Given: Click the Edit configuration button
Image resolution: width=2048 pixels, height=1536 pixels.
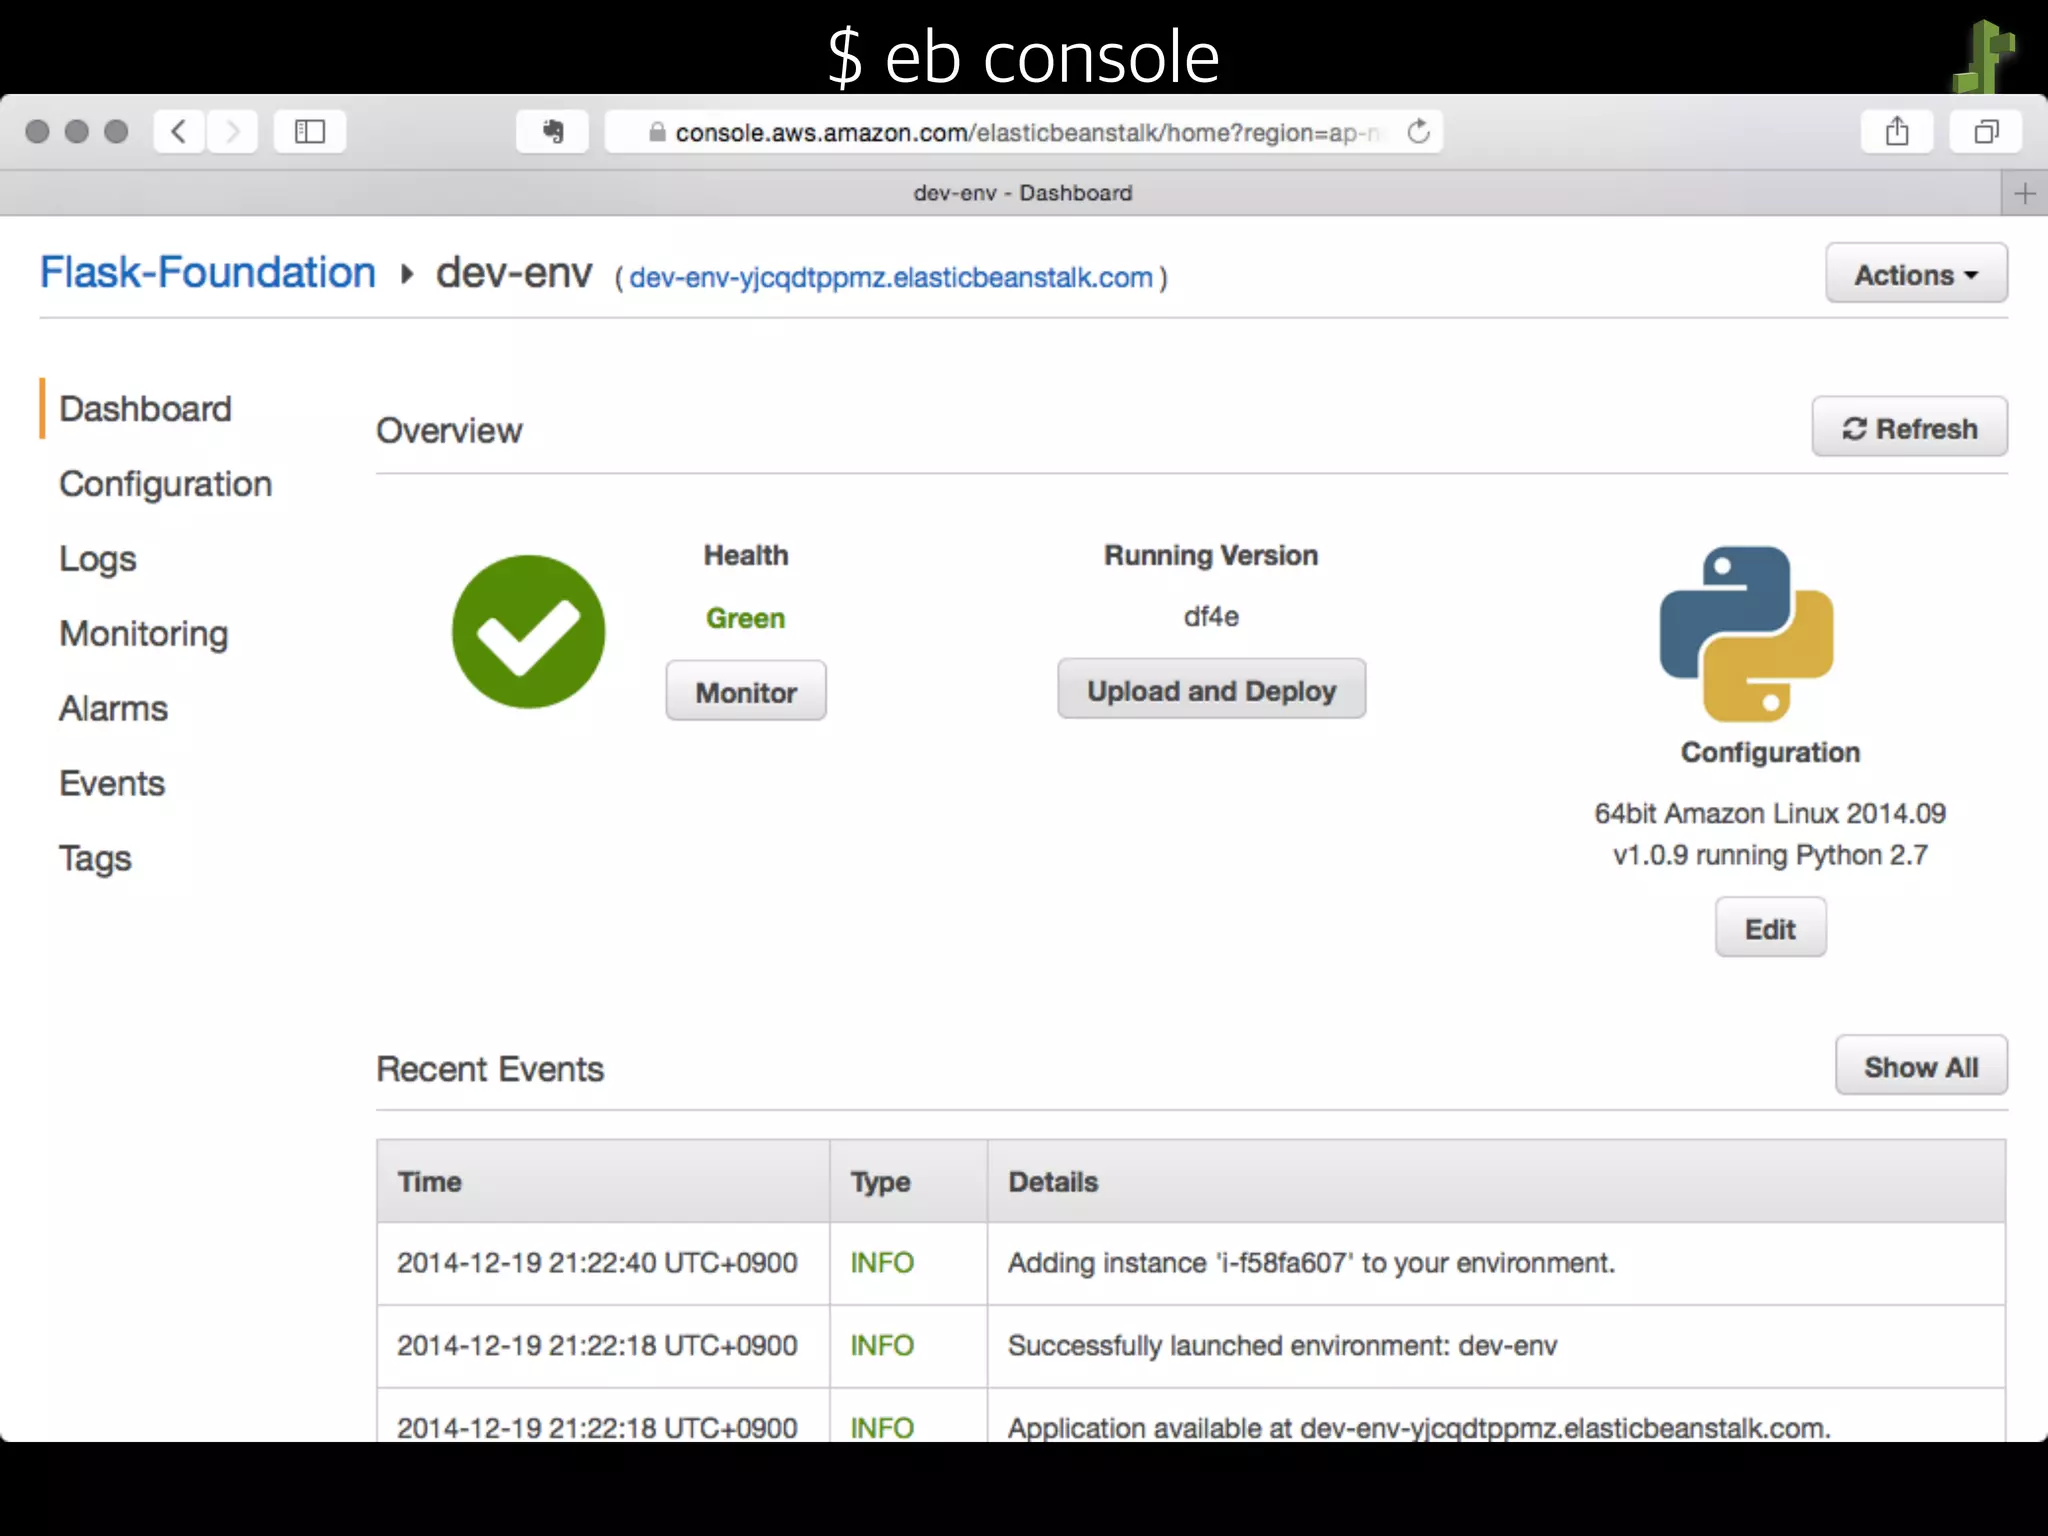Looking at the screenshot, I should pyautogui.click(x=1770, y=927).
